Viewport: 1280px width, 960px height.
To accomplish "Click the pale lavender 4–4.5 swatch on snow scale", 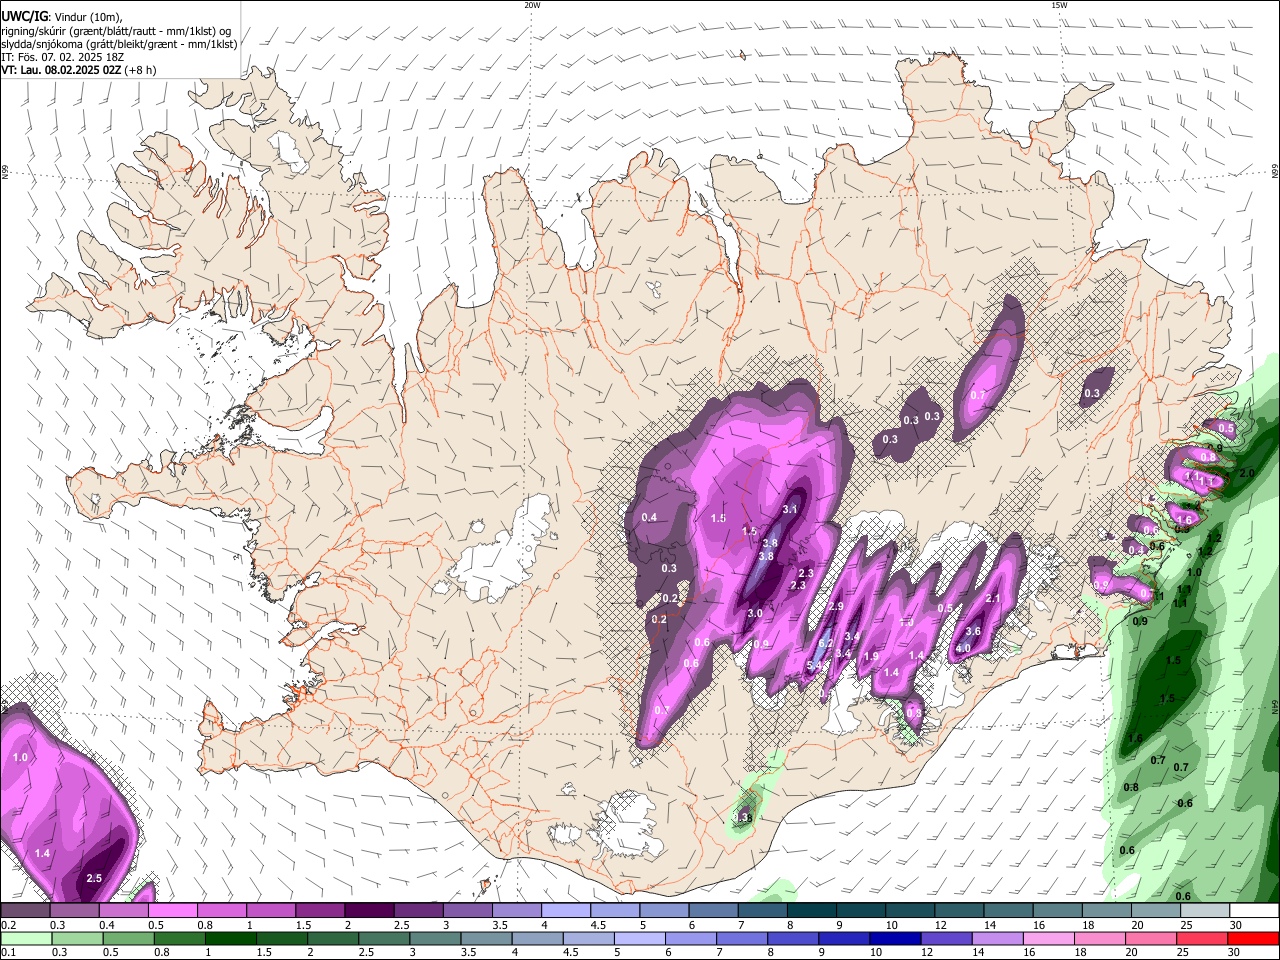I will pos(566,910).
